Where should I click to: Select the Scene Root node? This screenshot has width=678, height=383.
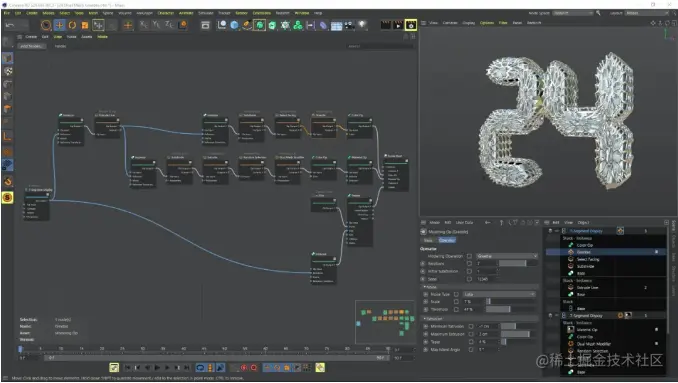(396, 172)
